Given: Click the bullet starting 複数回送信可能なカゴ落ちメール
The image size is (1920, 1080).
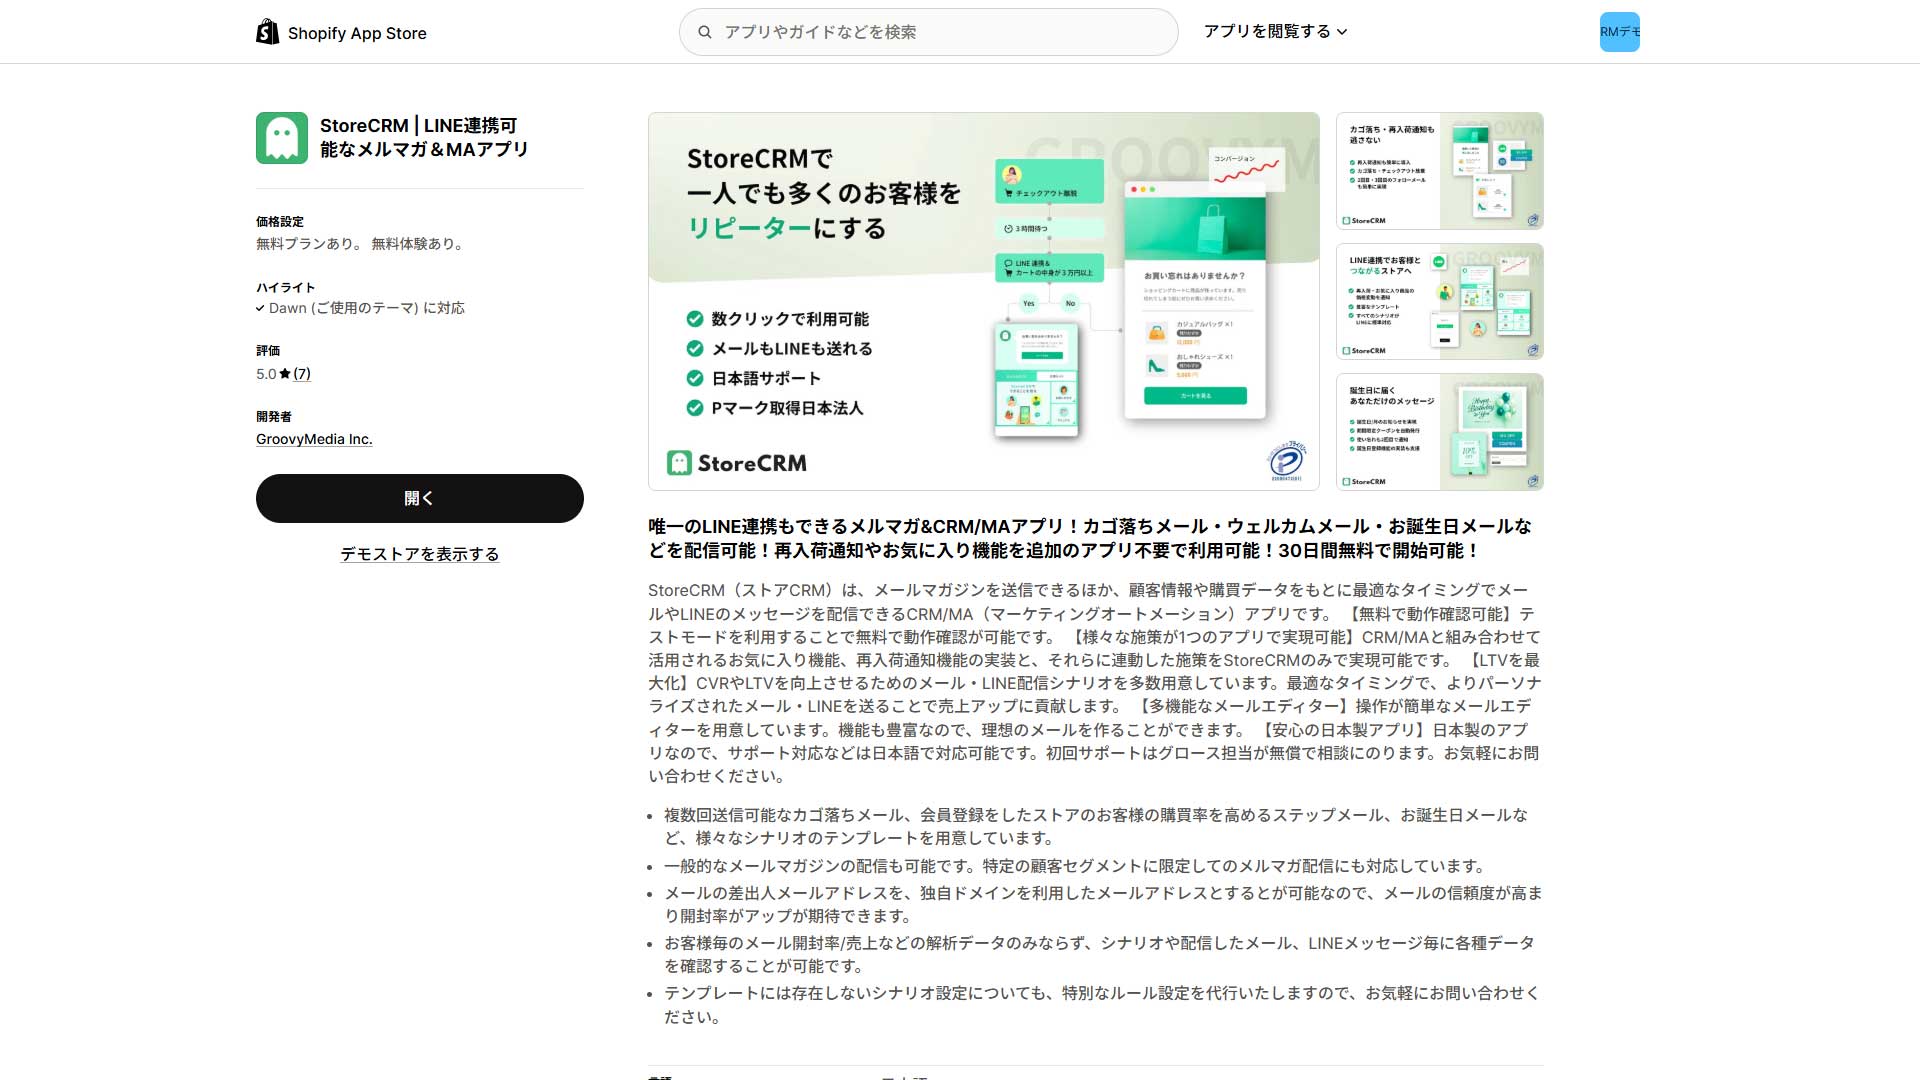Looking at the screenshot, I should pyautogui.click(x=1096, y=827).
